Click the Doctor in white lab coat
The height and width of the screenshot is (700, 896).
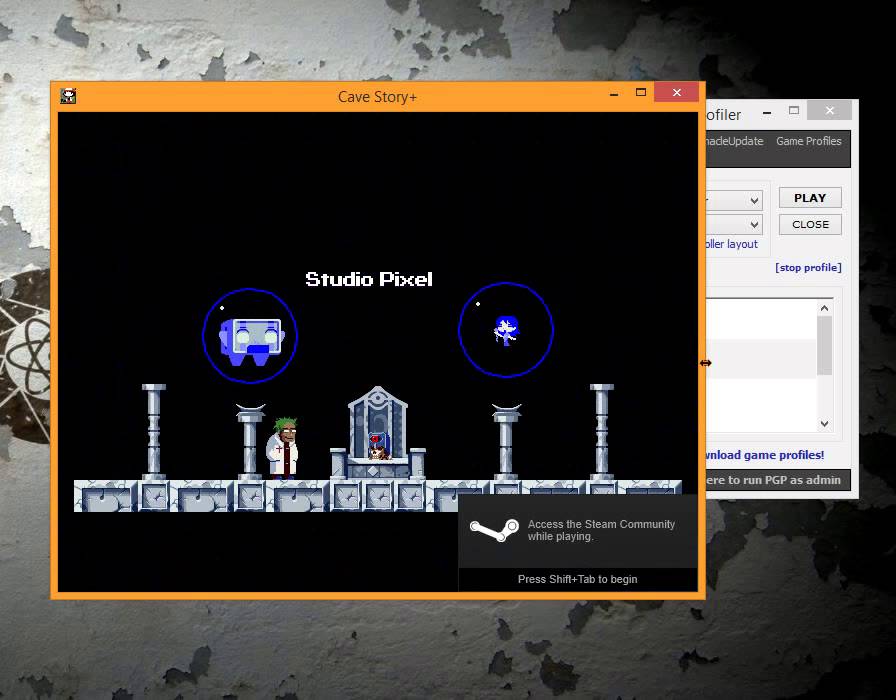point(282,448)
